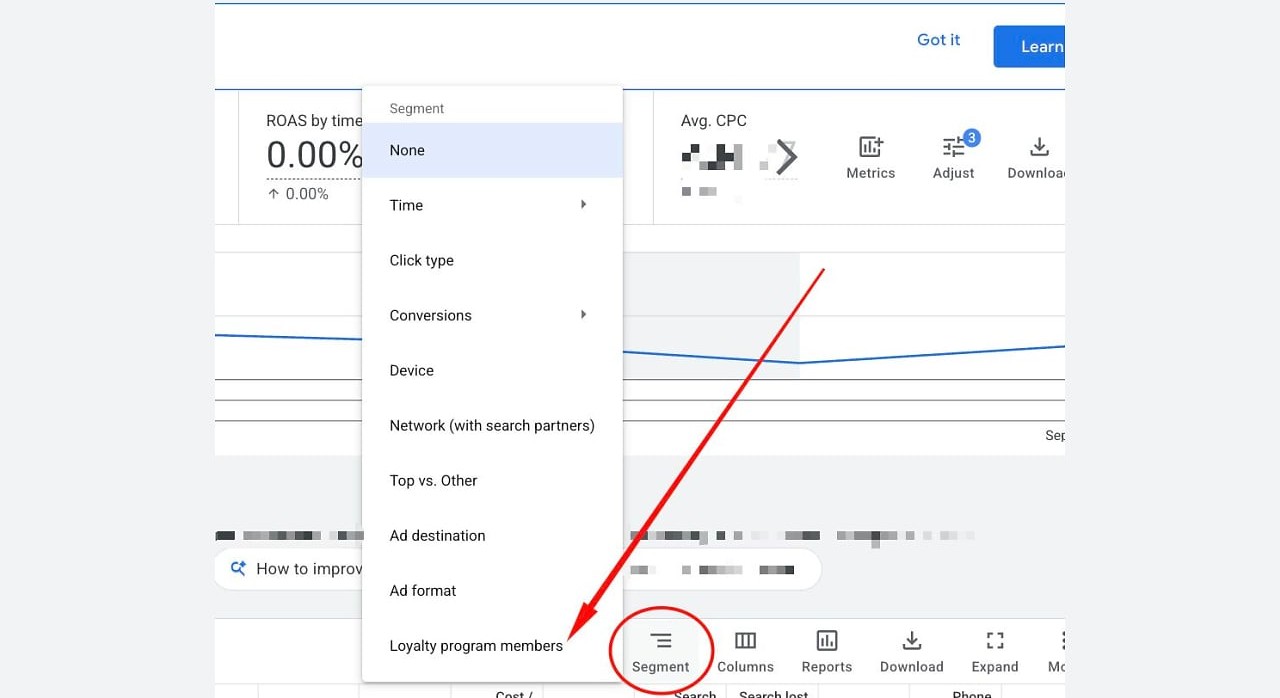This screenshot has width=1280, height=698.
Task: Select None in Segment menu
Action: 492,150
